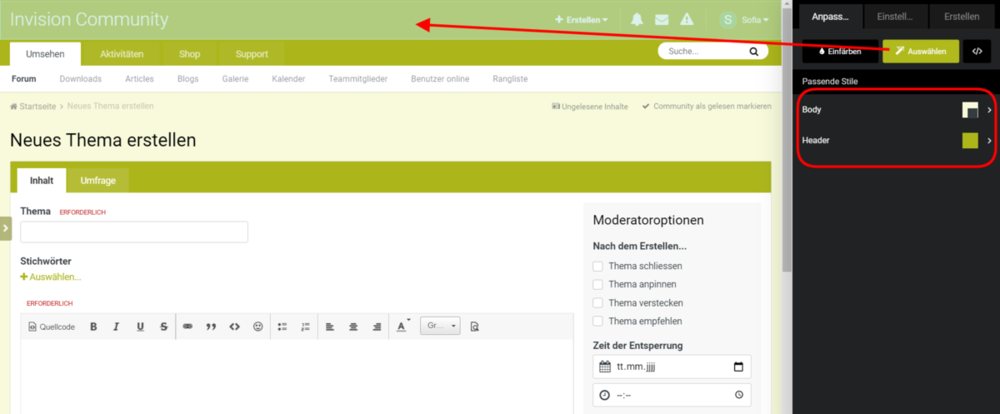Apply underline formatting in editor
Screen dimensions: 1000x414
140,327
